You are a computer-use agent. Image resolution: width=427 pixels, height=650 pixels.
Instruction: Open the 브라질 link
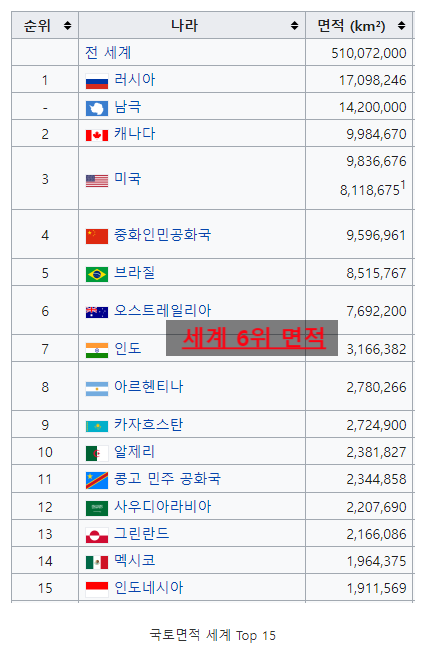tap(134, 272)
